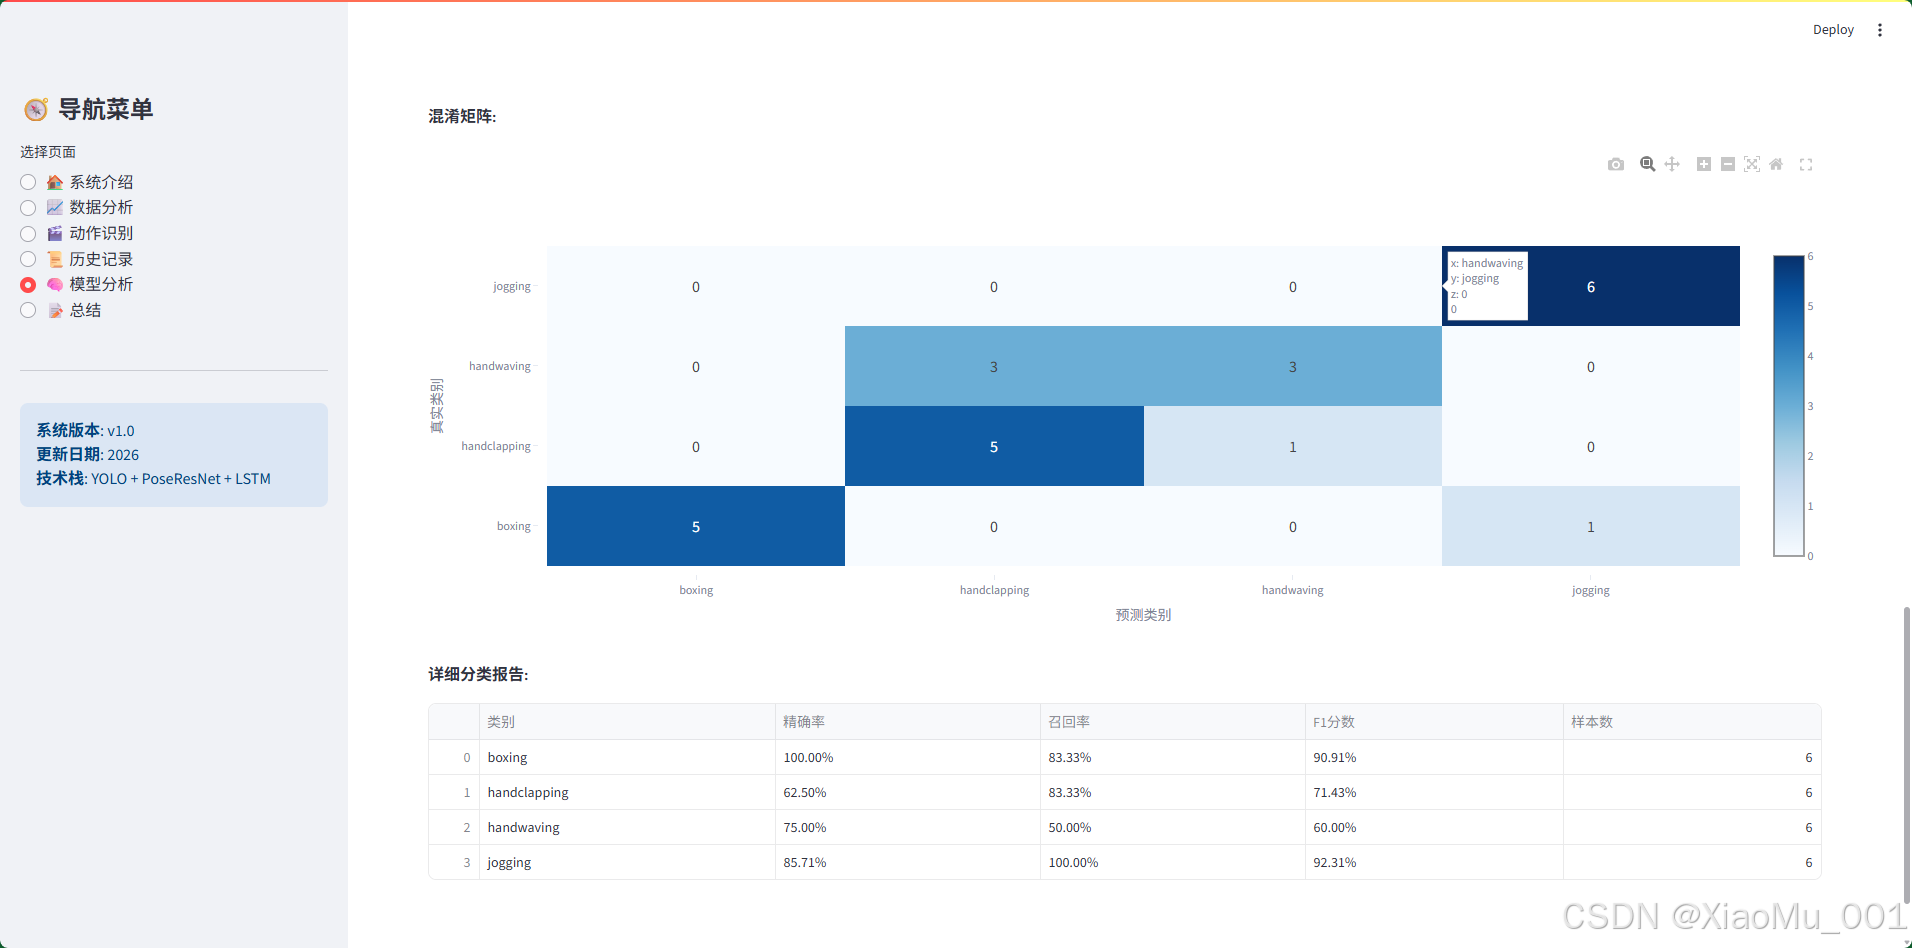Click the heatmap color scale bar
The image size is (1912, 948).
pyautogui.click(x=1788, y=406)
